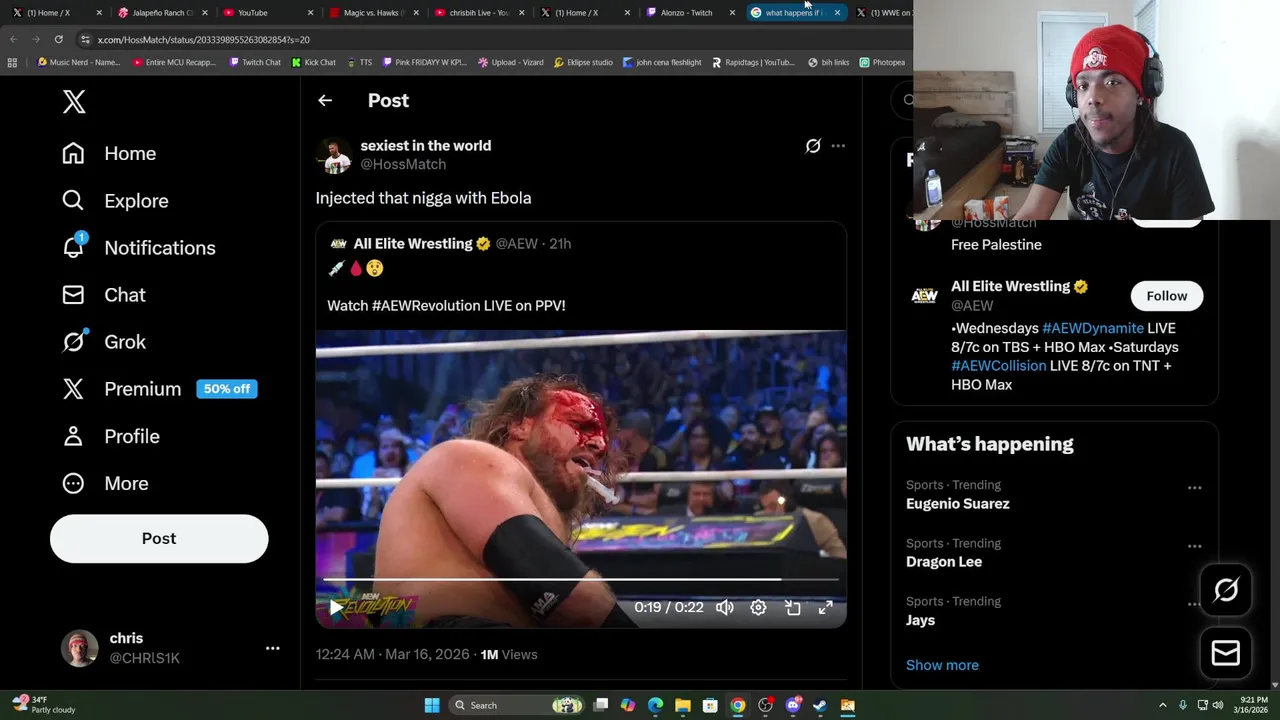Click the browser back arrow

14,39
